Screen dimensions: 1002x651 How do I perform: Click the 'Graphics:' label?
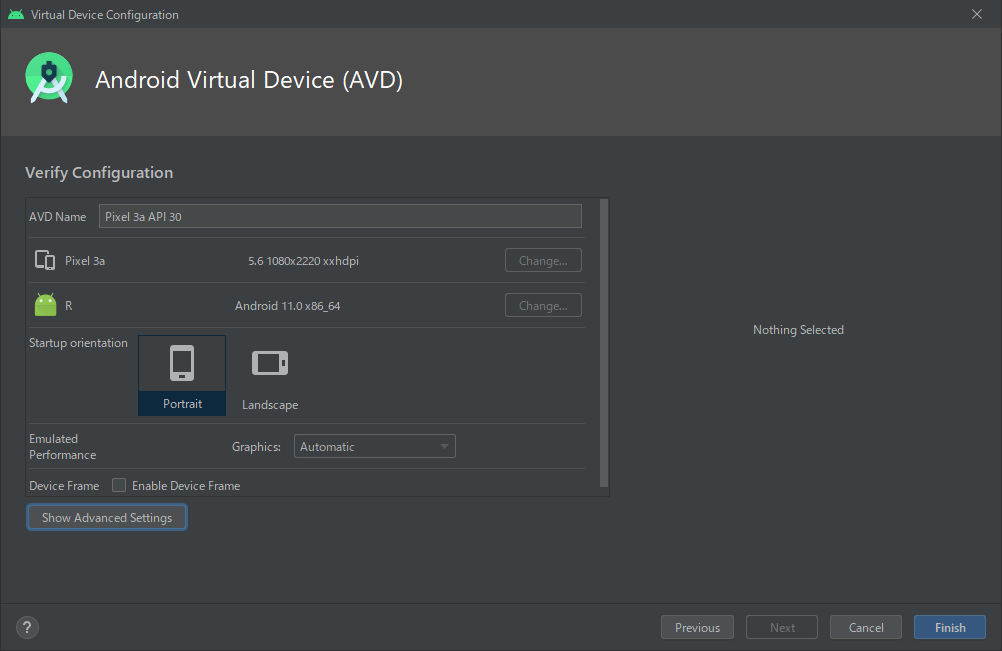click(x=256, y=447)
